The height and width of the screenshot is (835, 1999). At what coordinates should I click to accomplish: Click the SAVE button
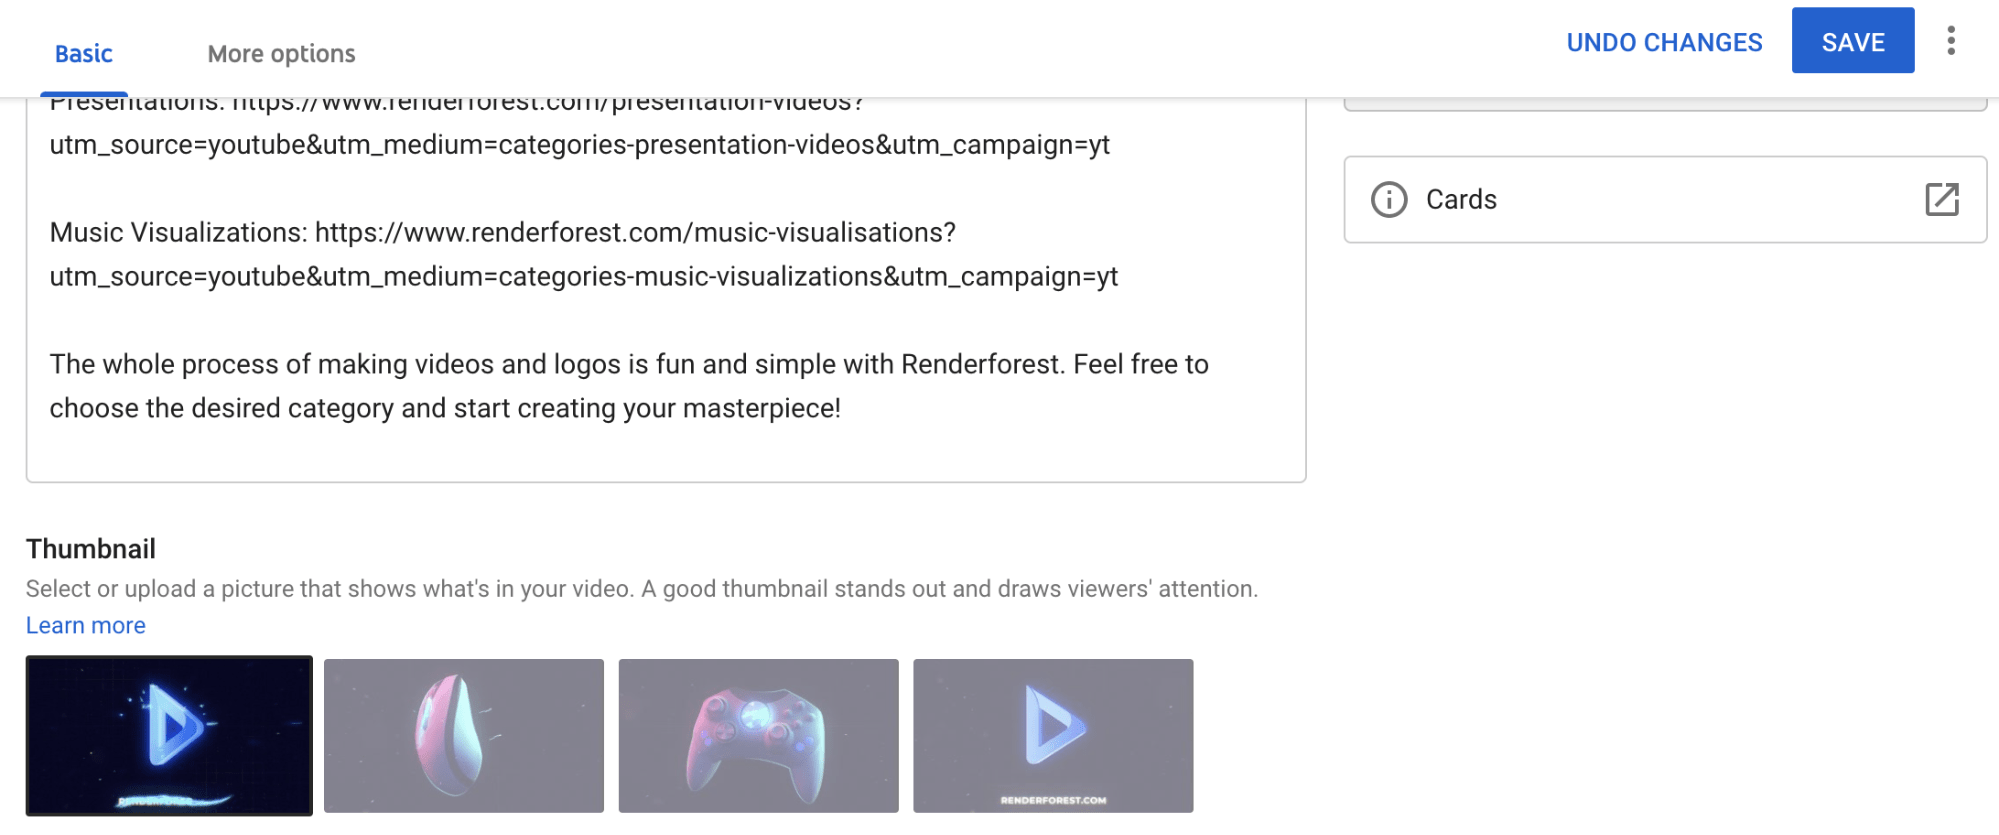click(x=1853, y=41)
